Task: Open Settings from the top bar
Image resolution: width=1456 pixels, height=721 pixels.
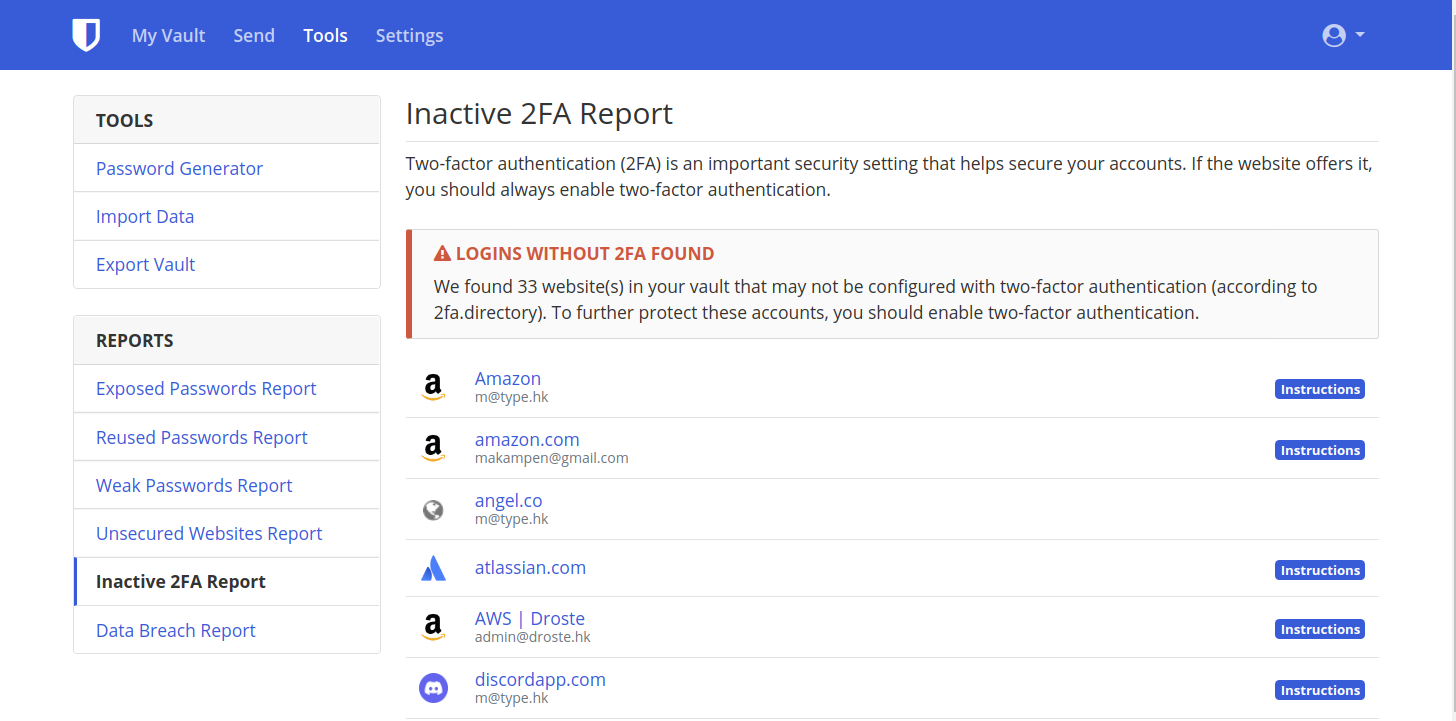Action: point(410,35)
